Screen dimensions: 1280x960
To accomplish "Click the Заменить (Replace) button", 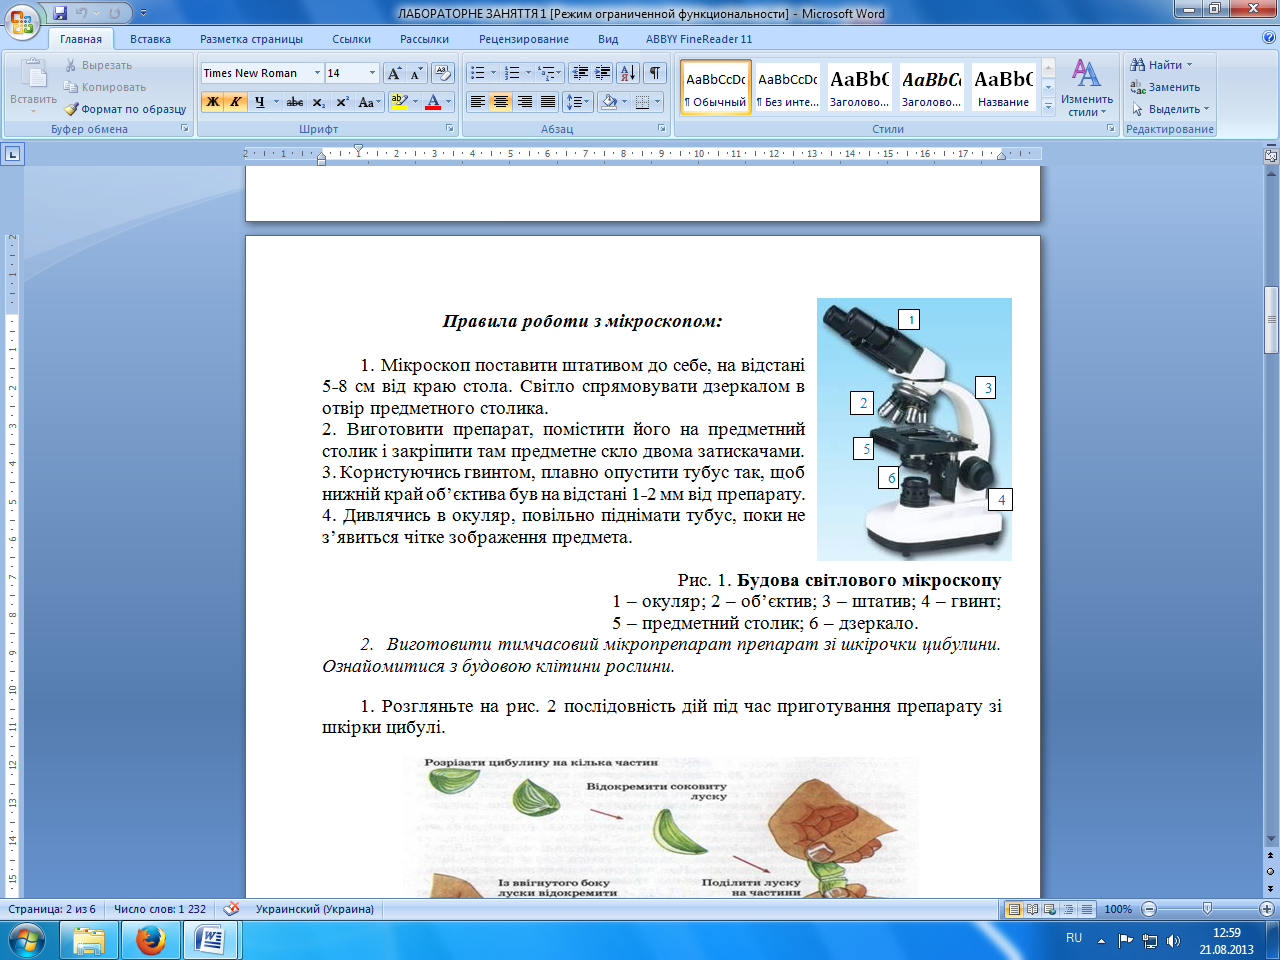I will (1165, 87).
